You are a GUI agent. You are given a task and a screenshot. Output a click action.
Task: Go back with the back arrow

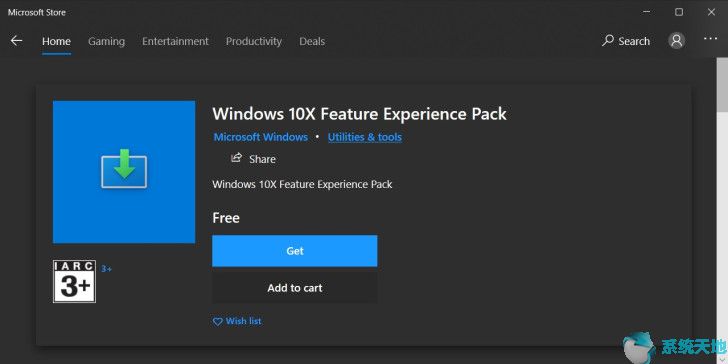pyautogui.click(x=16, y=41)
